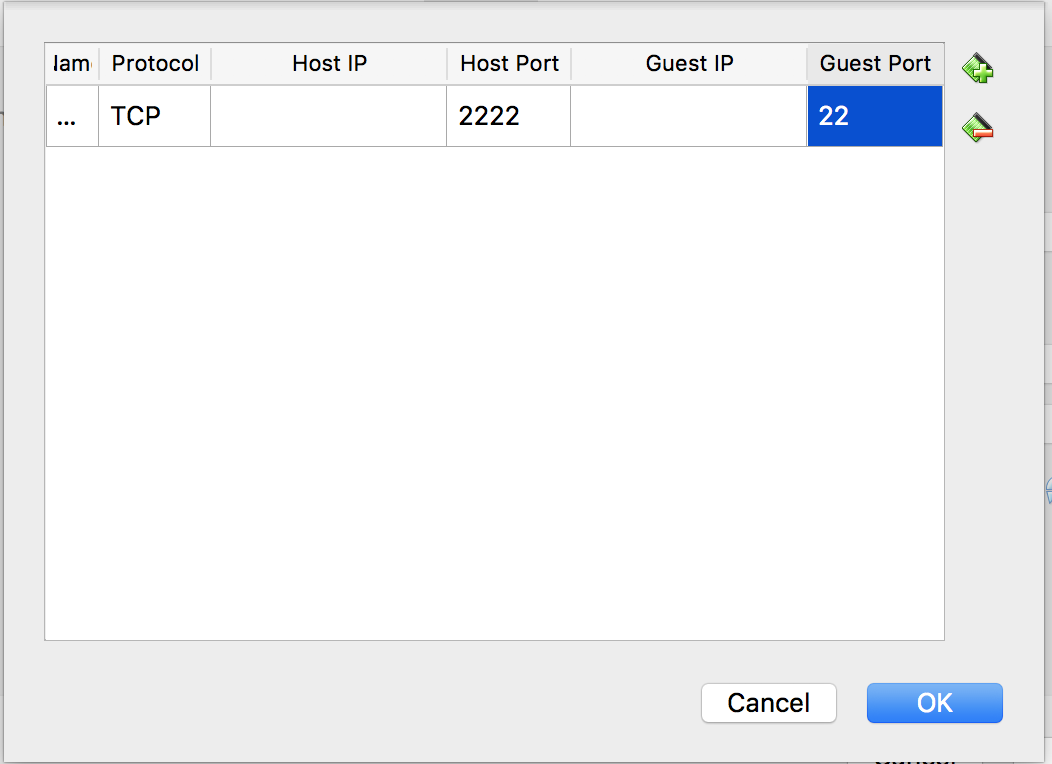Add a new port forwarding rule
Screen dimensions: 1052x764
978,68
